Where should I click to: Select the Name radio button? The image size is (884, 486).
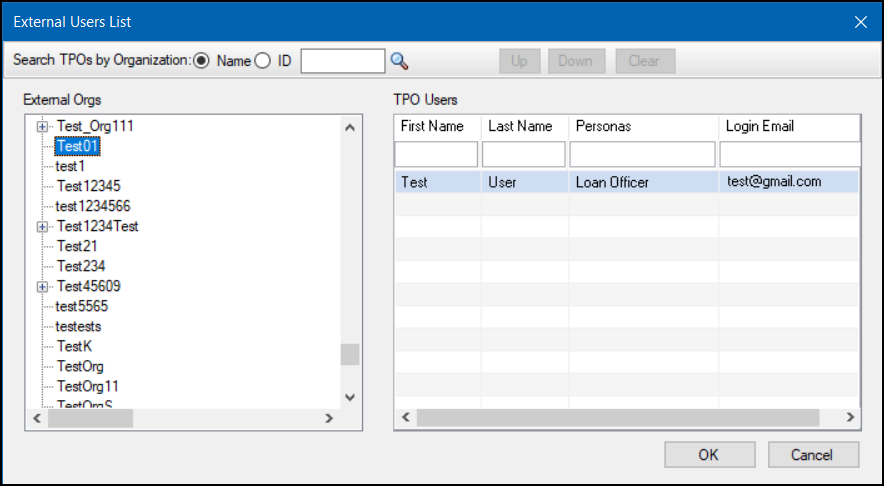click(201, 61)
